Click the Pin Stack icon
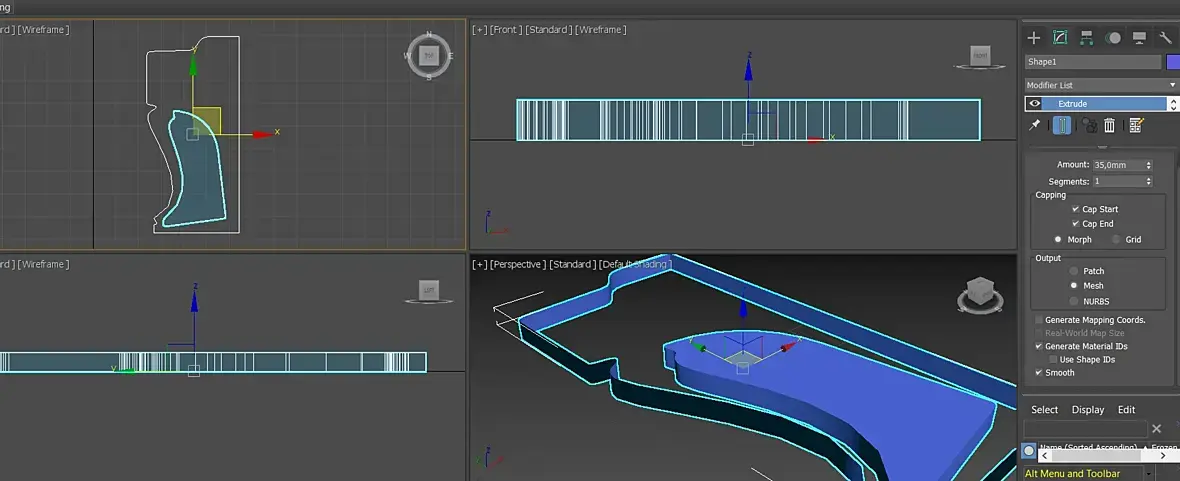The image size is (1180, 481). pos(1035,125)
